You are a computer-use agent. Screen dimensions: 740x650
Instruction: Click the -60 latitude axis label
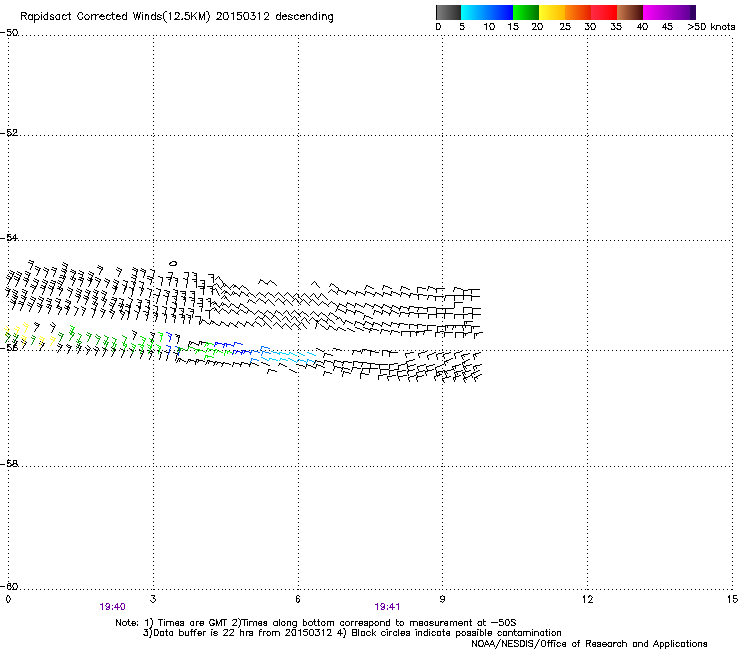(x=9, y=586)
